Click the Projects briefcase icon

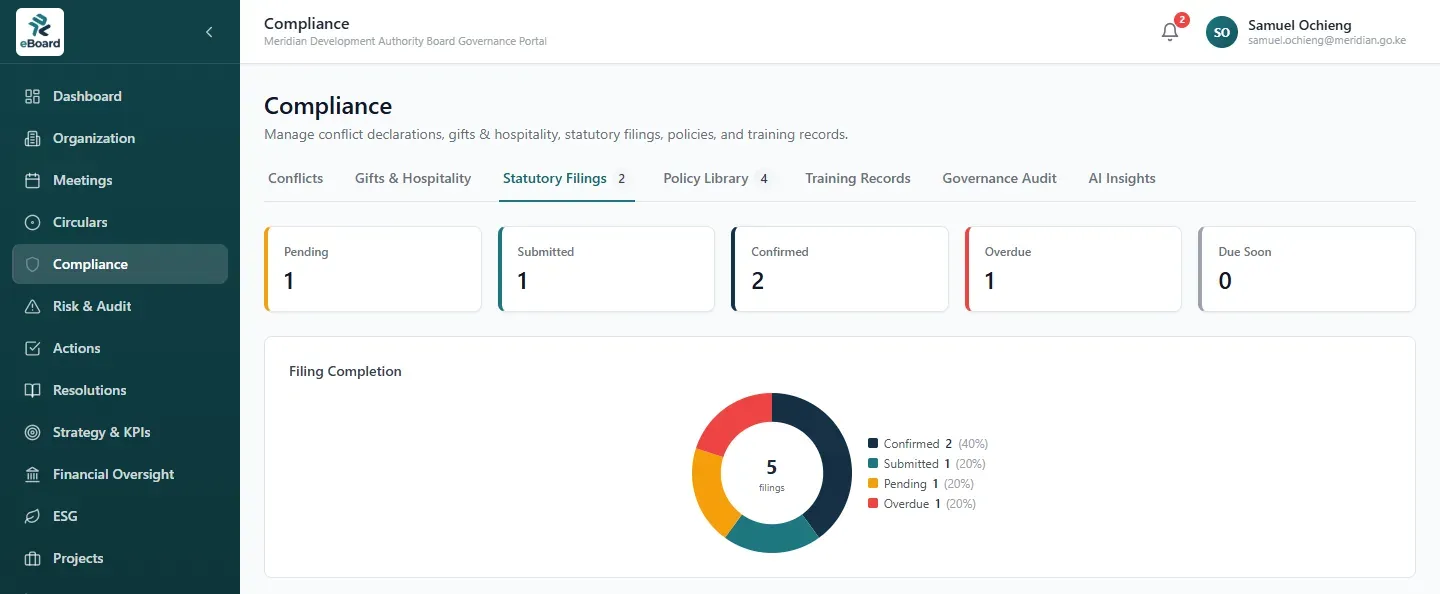point(32,558)
